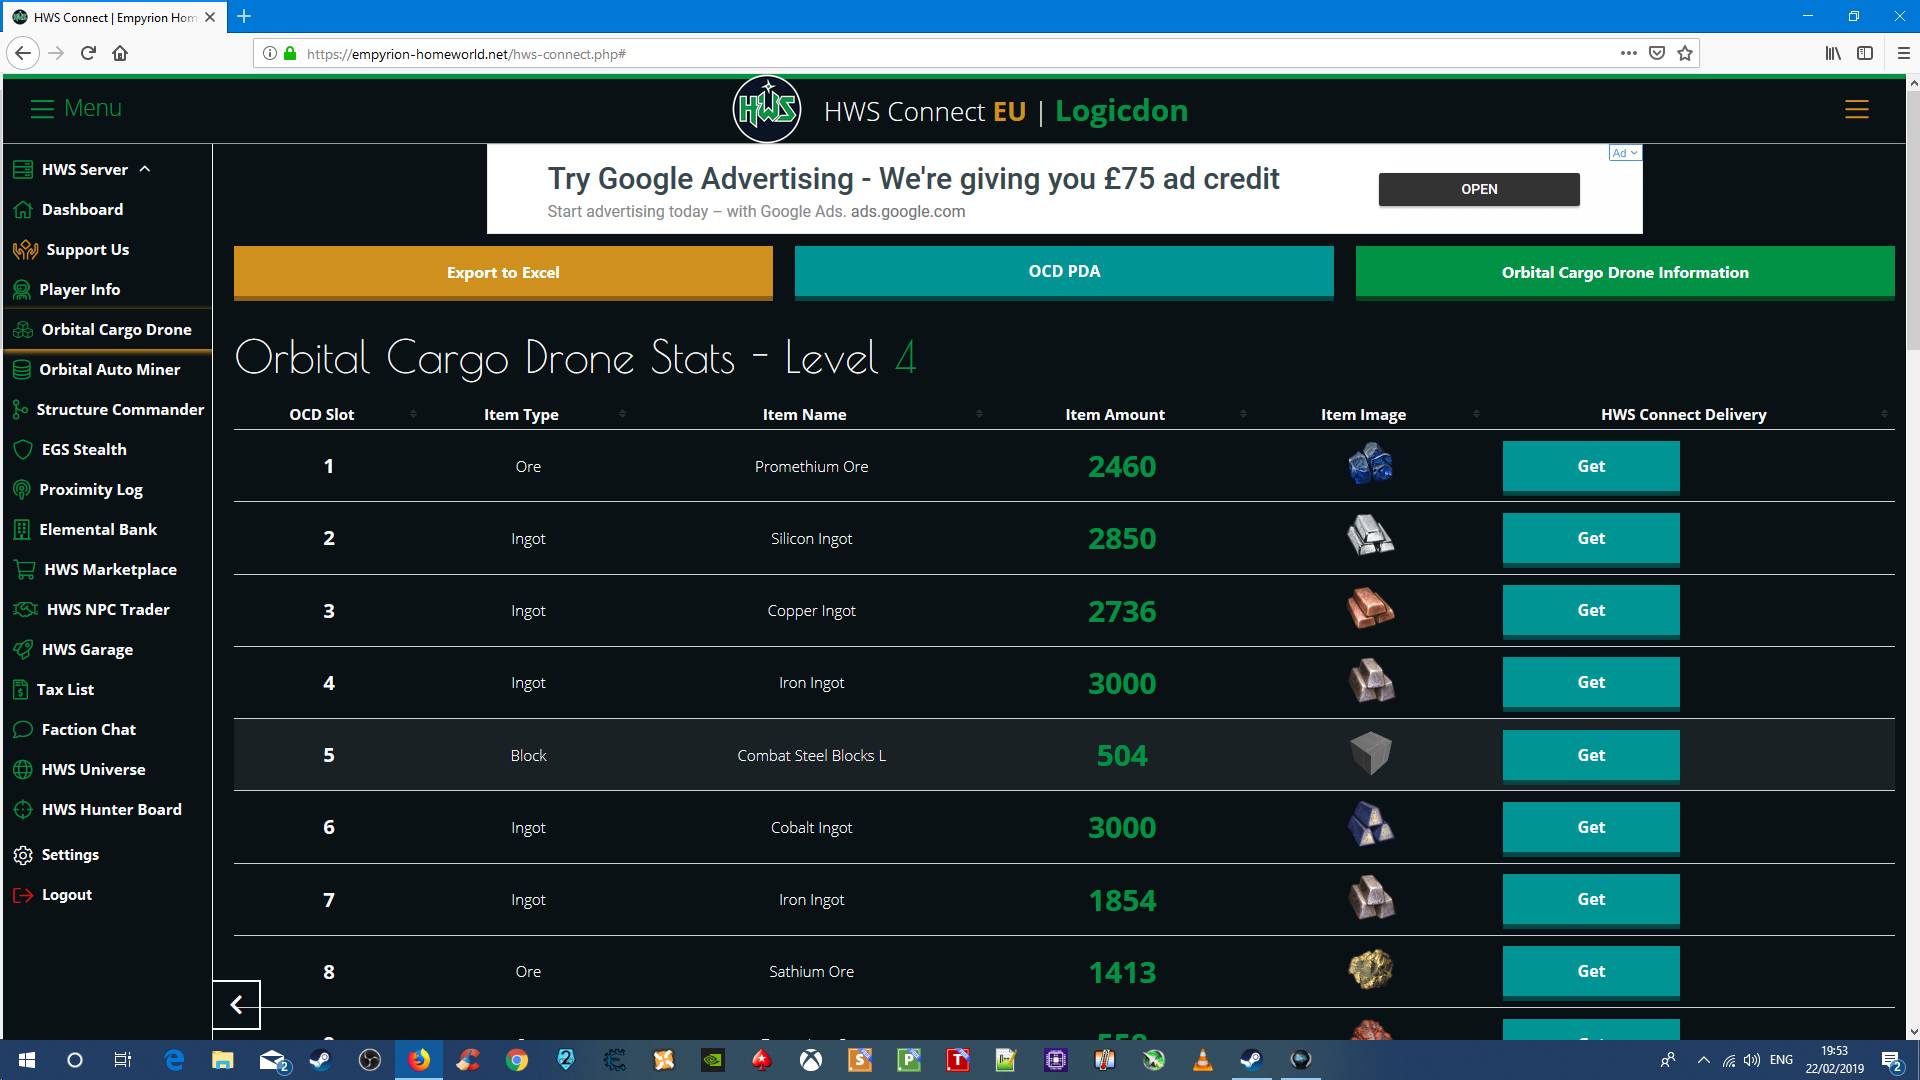Click the Export to Excel button
Screen dimensions: 1920x1080
503,272
